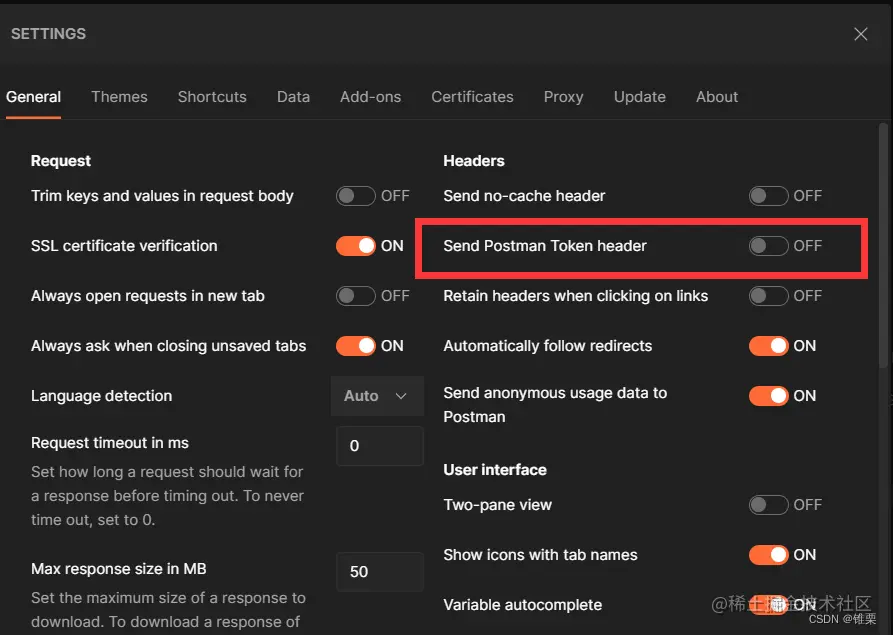Switch to the General tab

(x=33, y=97)
